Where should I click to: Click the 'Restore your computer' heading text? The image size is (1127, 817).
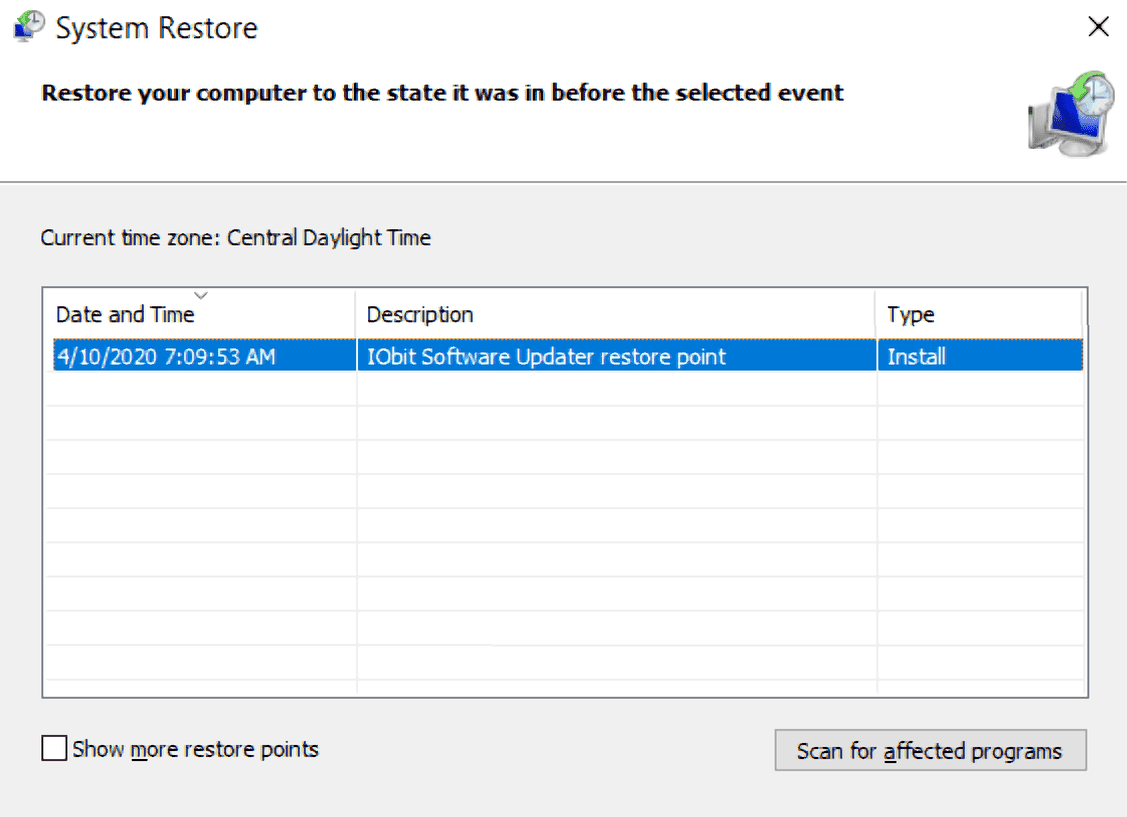(x=442, y=93)
